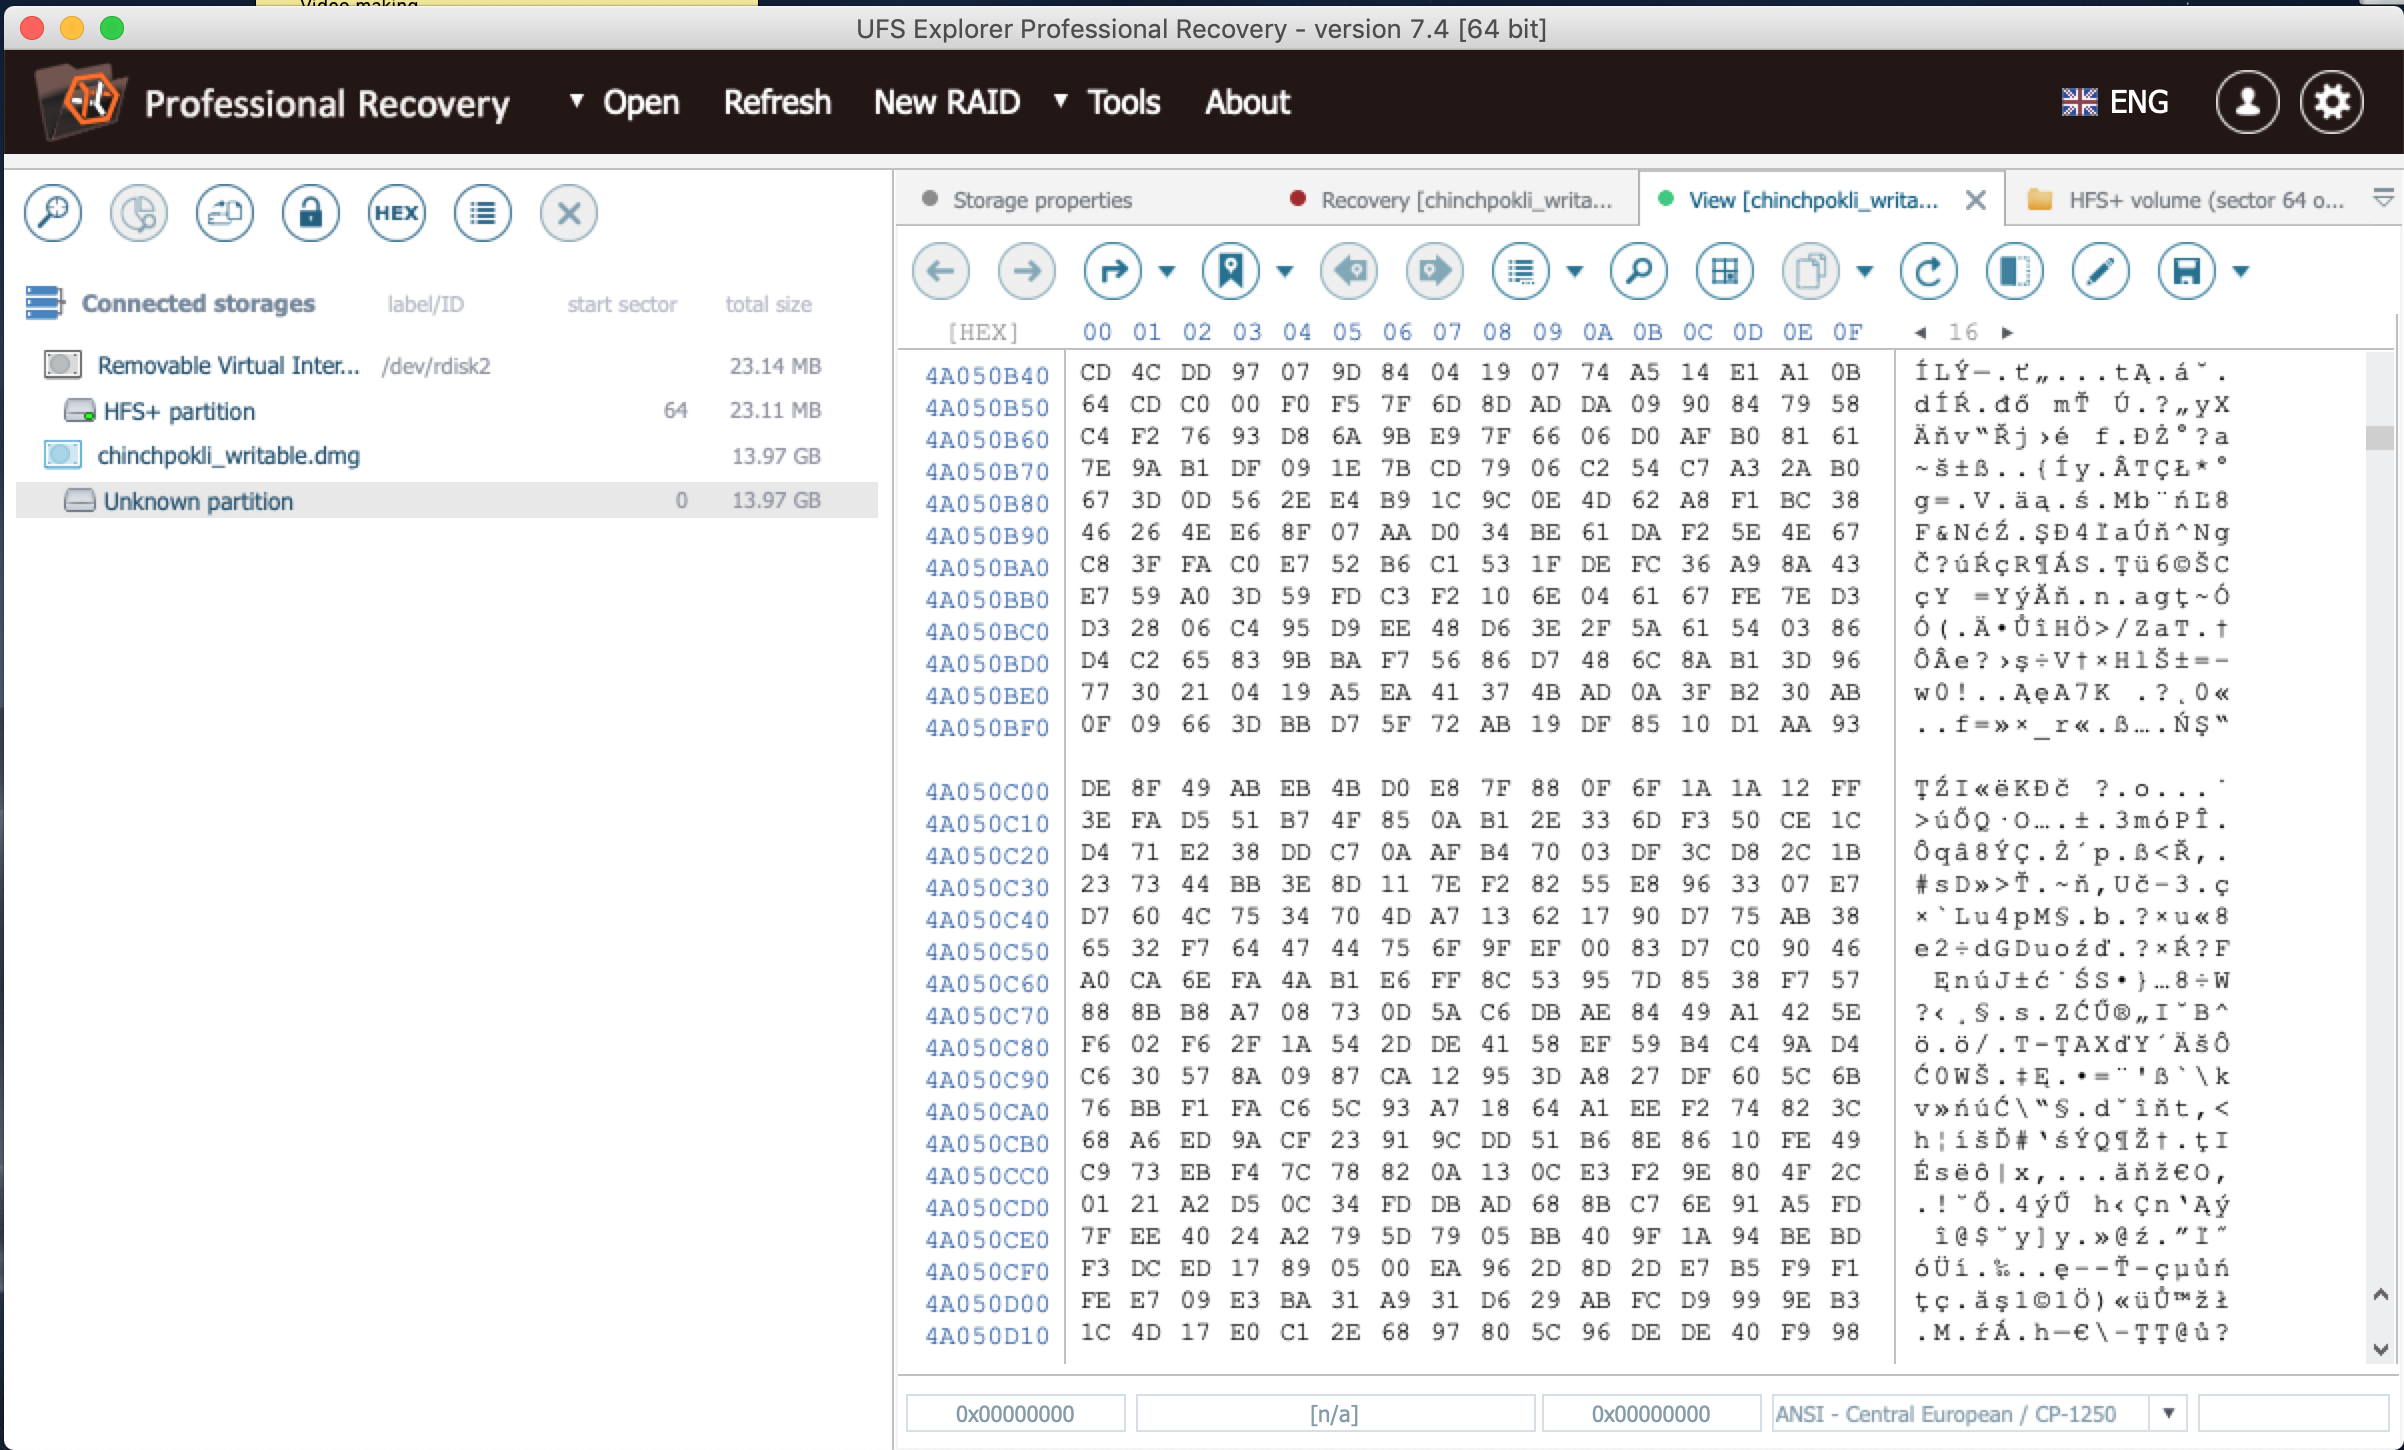Expand the structure list dropdown arrow
2404x1450 pixels.
pos(1575,271)
